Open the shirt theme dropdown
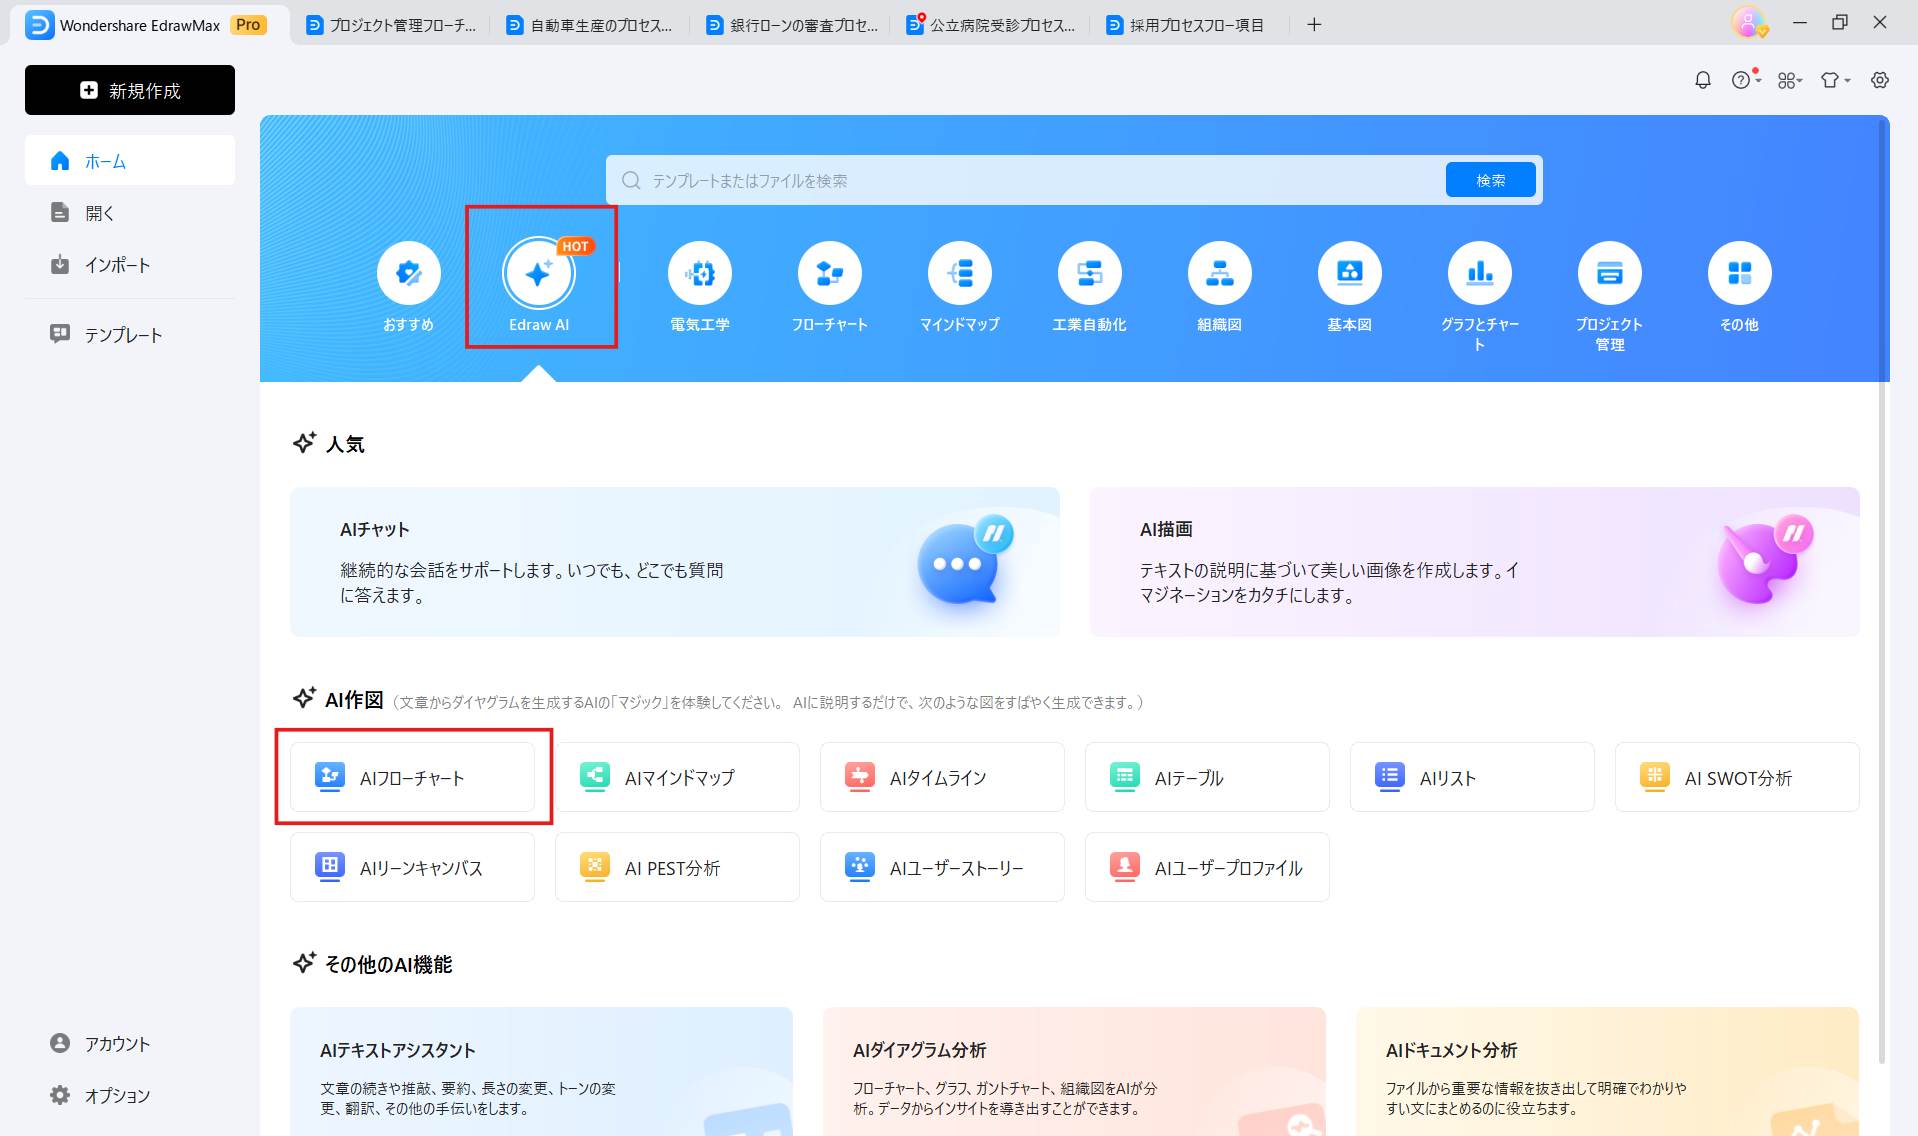 [1835, 80]
